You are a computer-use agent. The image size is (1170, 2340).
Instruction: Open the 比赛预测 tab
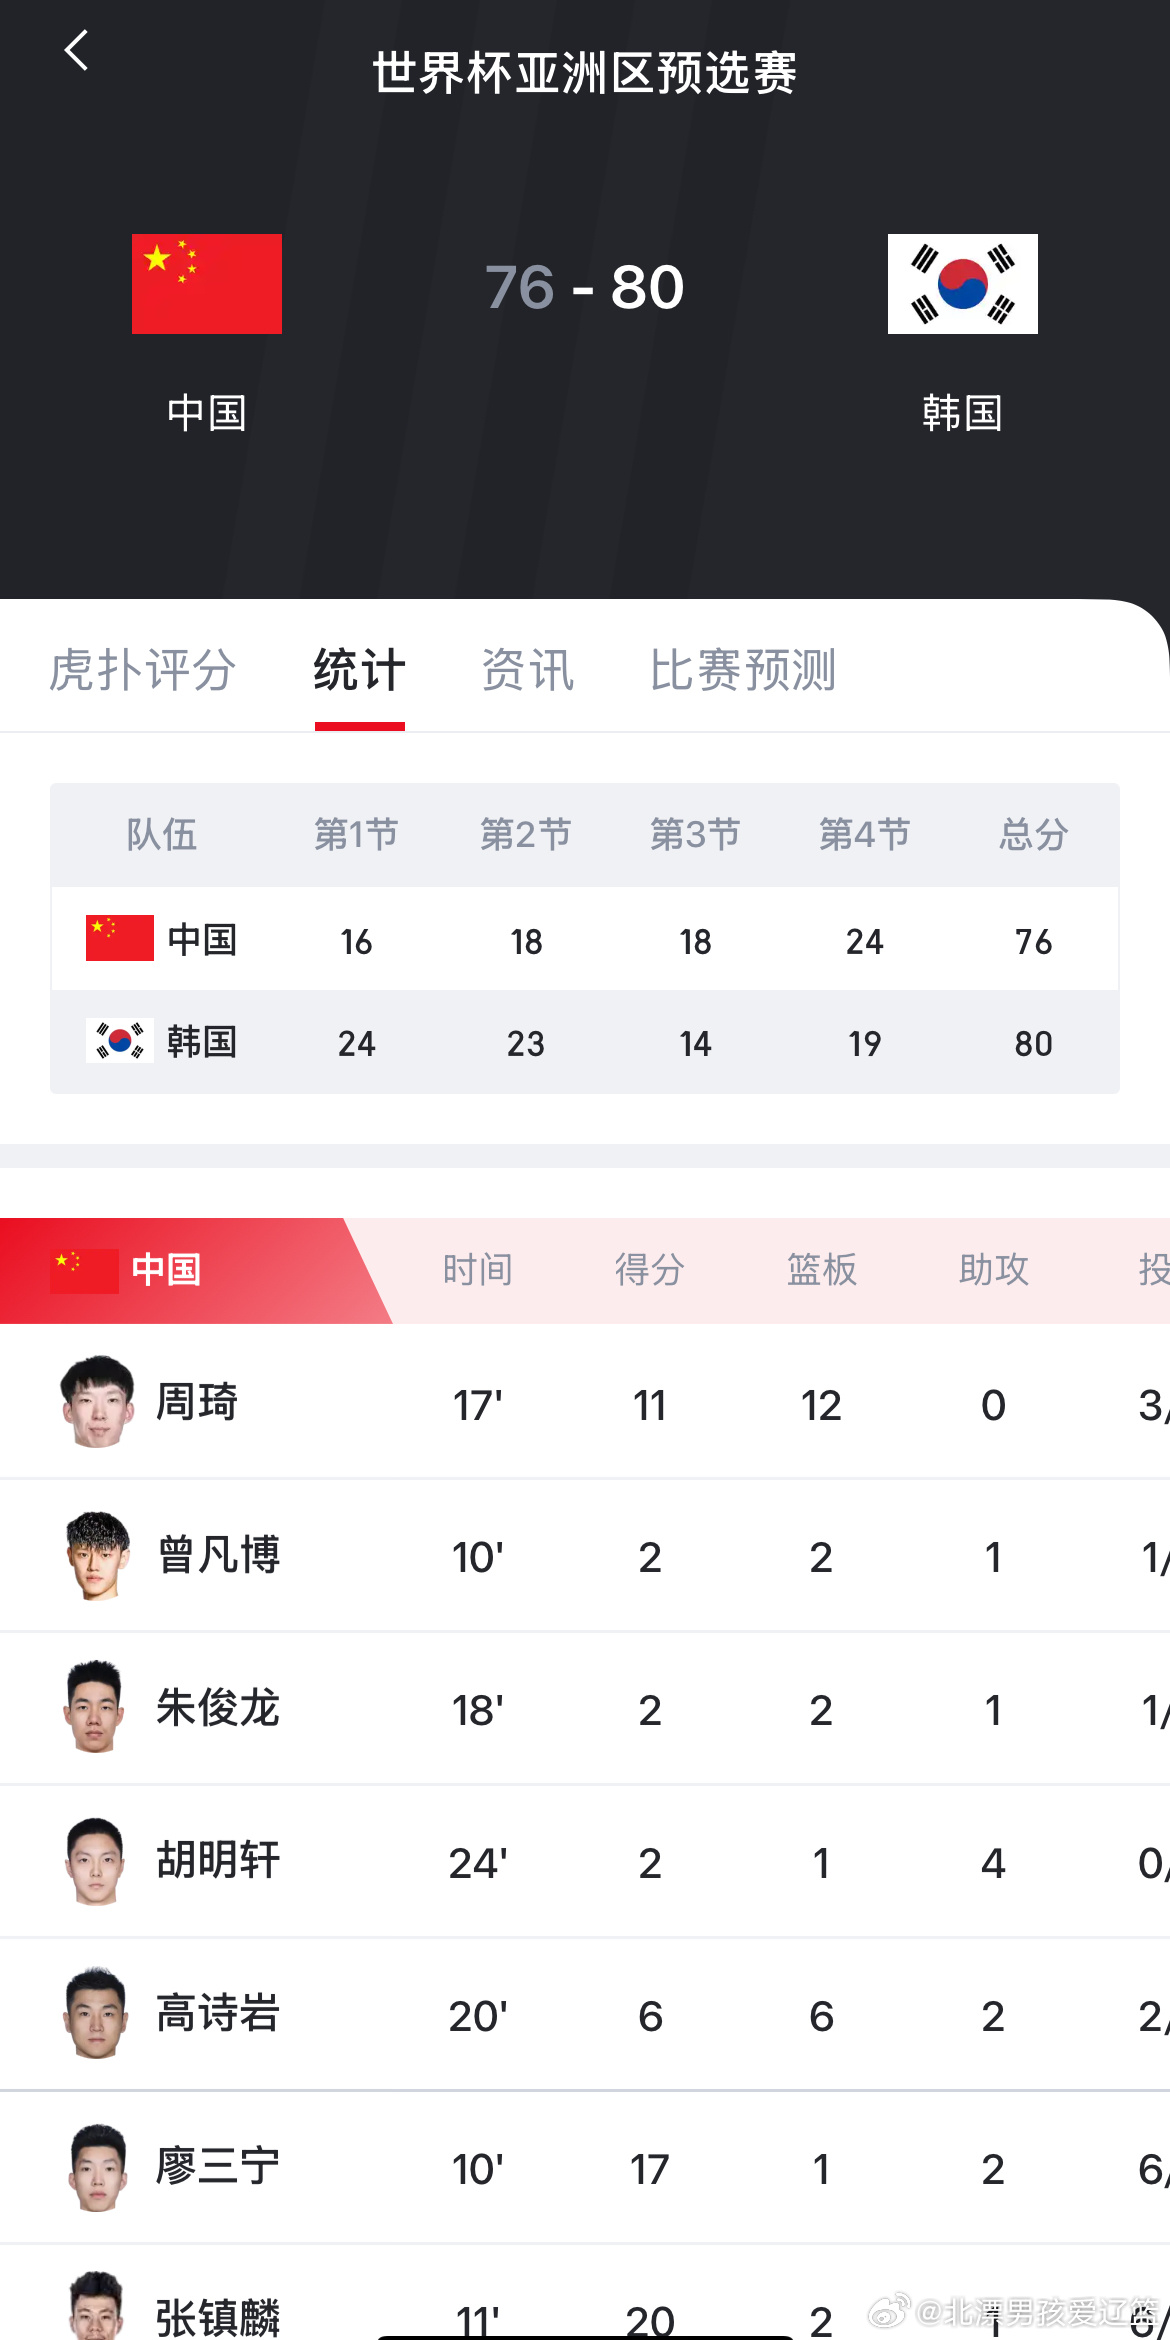tap(742, 669)
